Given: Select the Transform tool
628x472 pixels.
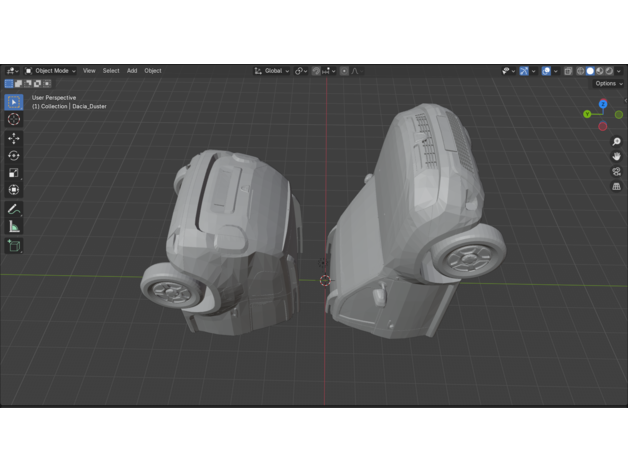Looking at the screenshot, I should [14, 189].
